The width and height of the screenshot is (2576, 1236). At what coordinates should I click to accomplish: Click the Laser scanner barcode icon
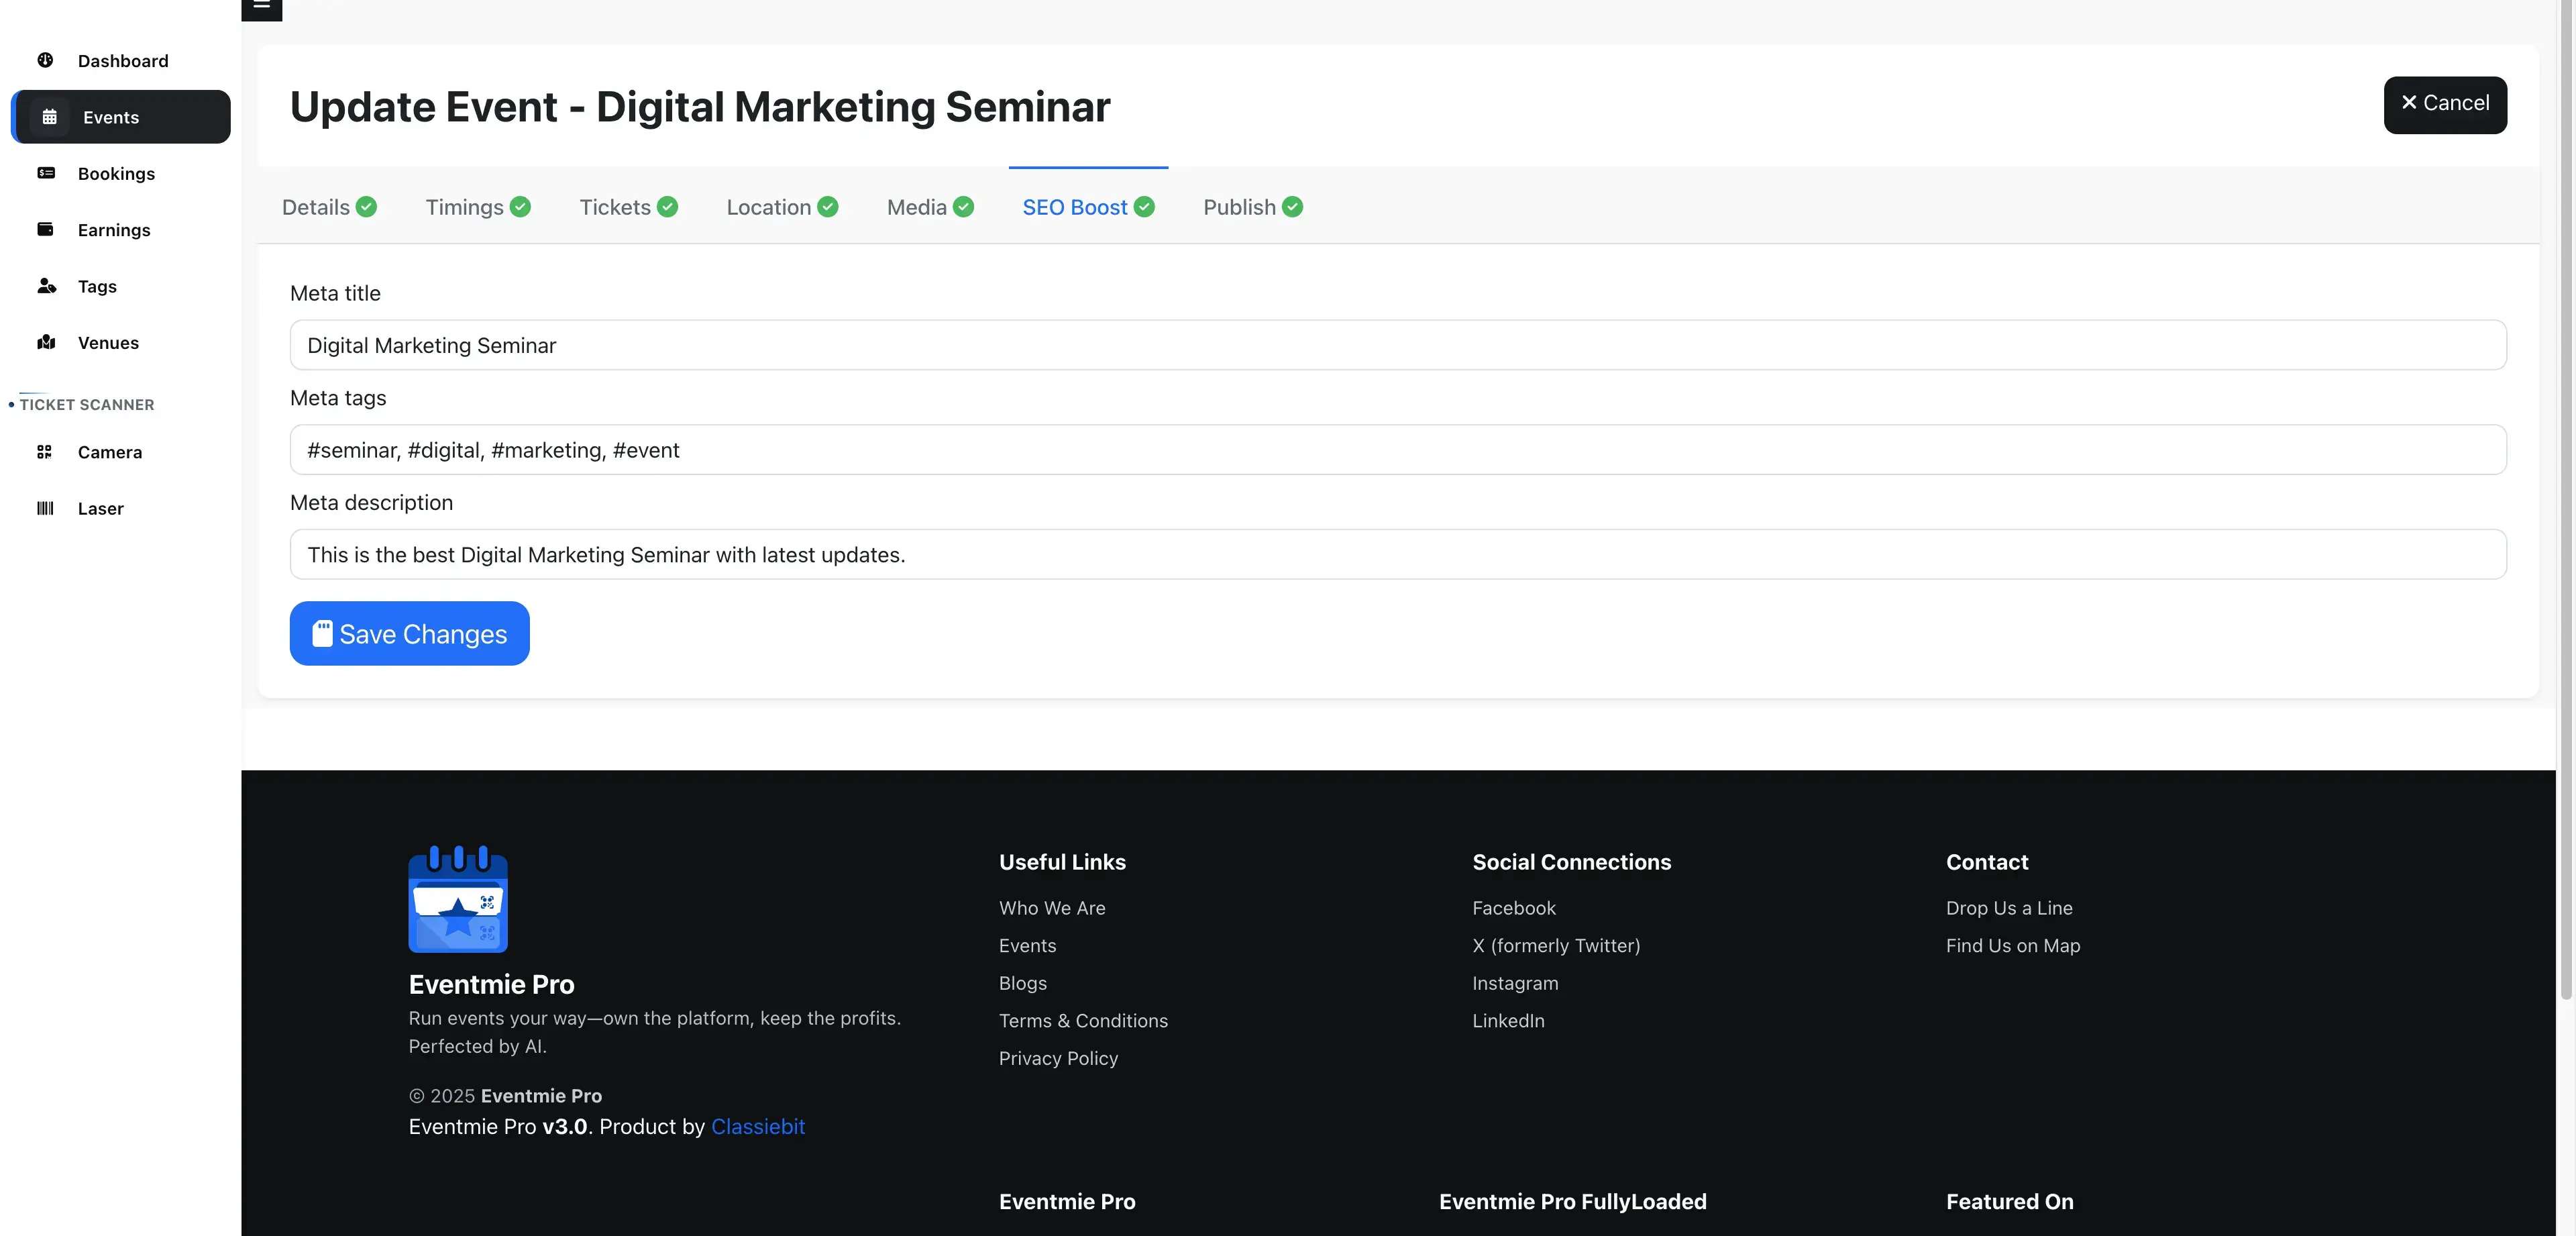click(x=45, y=508)
